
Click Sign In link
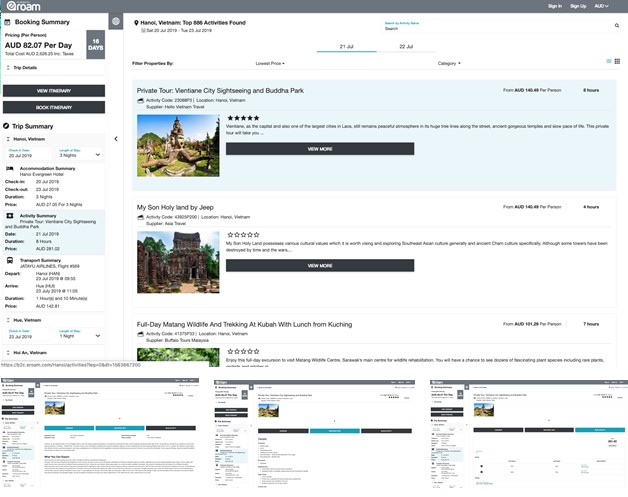tap(555, 6)
